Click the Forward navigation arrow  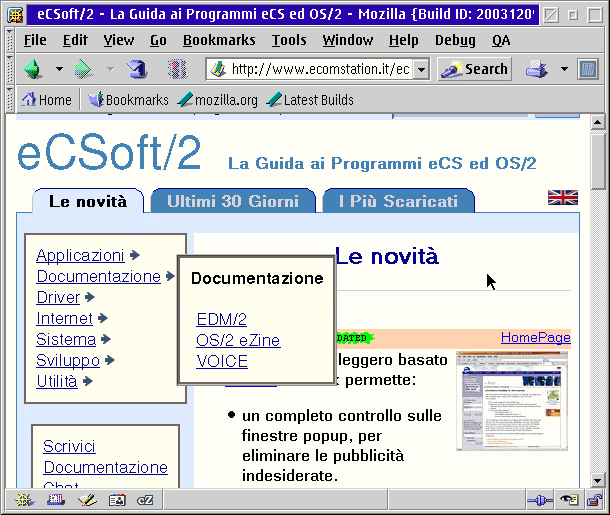85,69
